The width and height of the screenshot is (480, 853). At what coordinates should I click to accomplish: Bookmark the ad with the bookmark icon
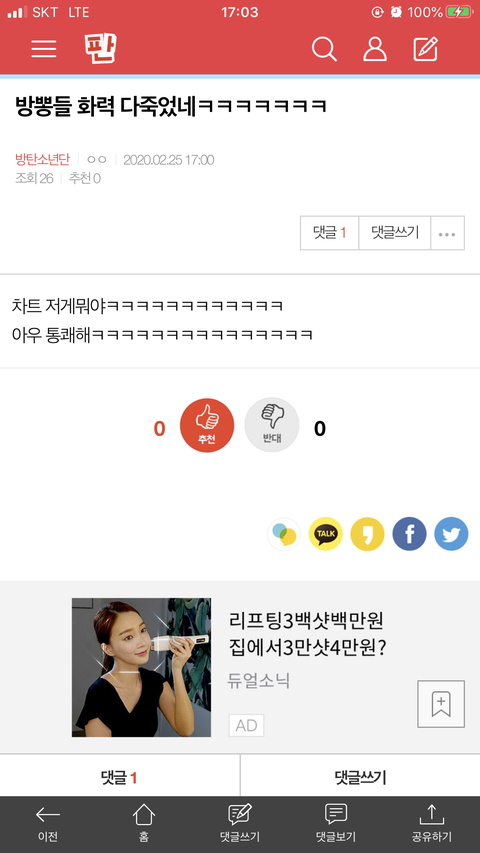click(x=441, y=704)
